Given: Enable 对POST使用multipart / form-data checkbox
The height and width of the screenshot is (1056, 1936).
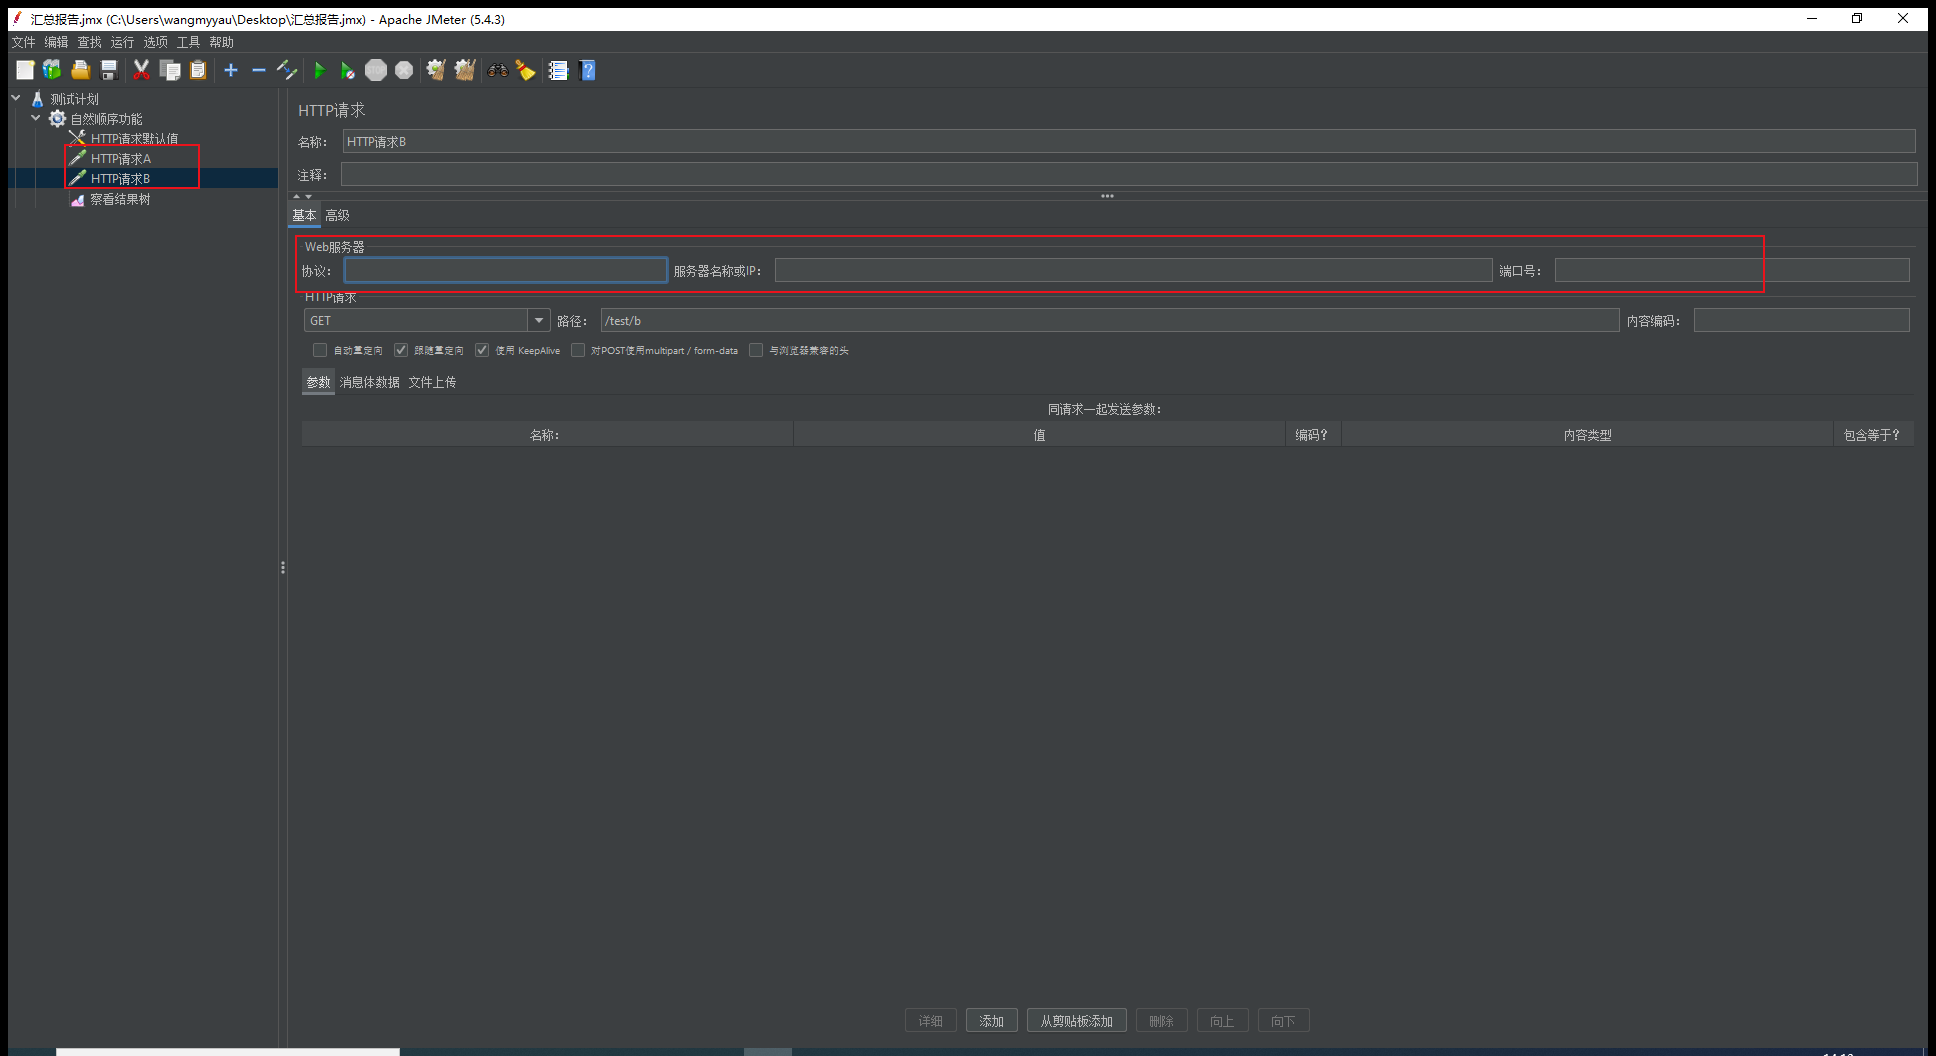Looking at the screenshot, I should pyautogui.click(x=578, y=350).
